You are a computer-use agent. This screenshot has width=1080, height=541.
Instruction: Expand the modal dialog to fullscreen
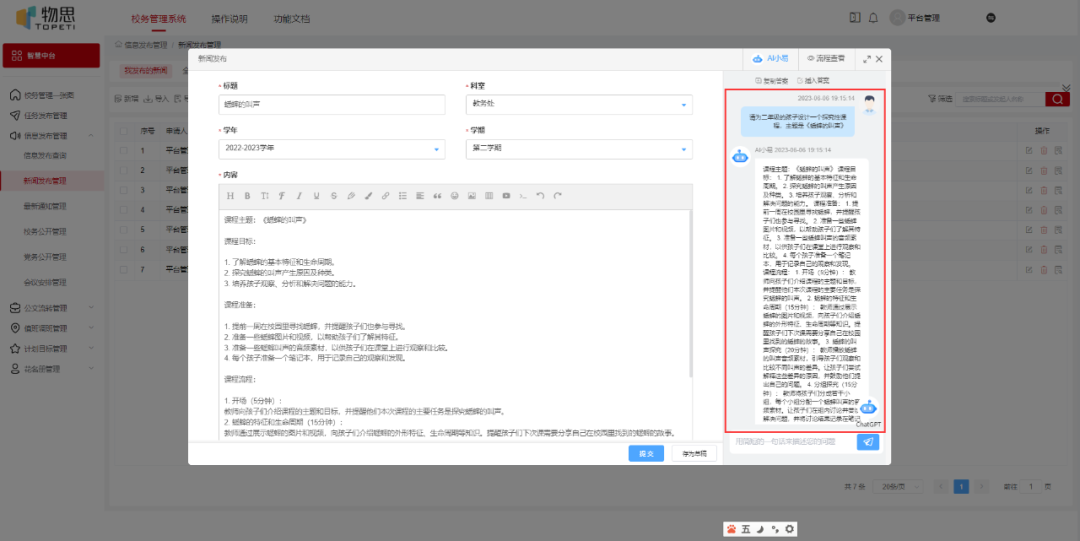point(866,60)
